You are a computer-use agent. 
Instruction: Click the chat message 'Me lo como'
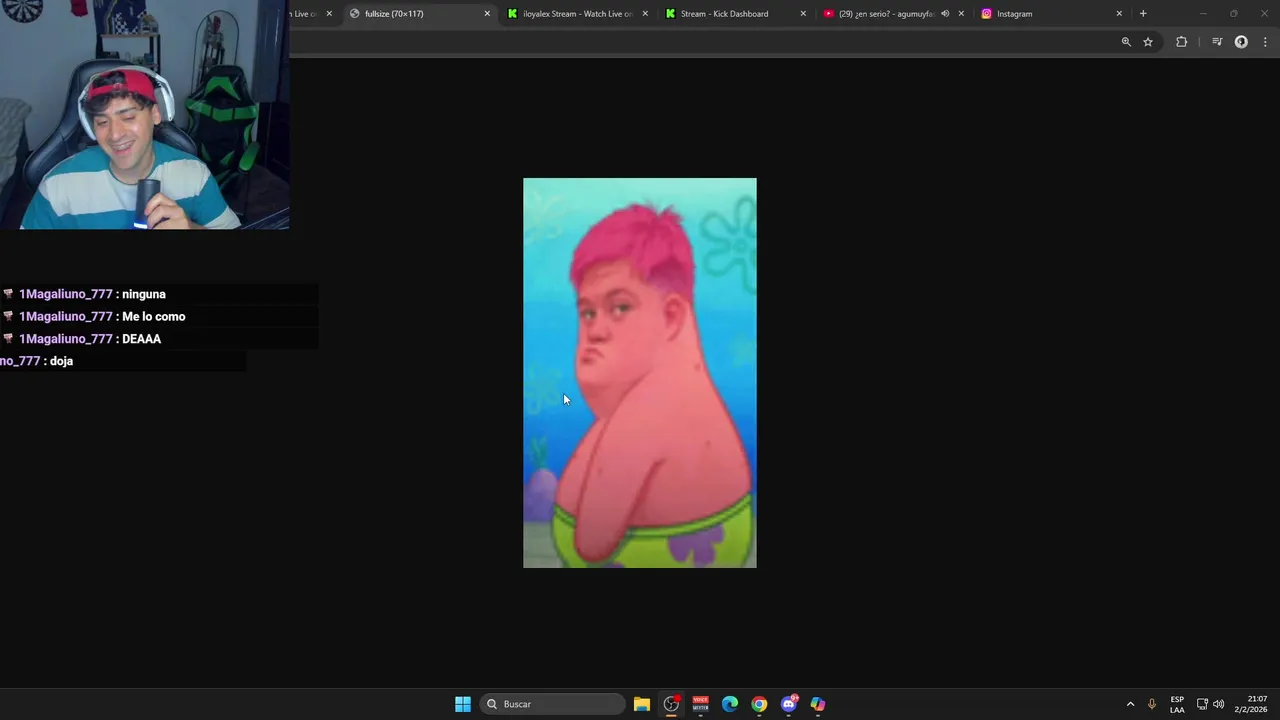(154, 316)
